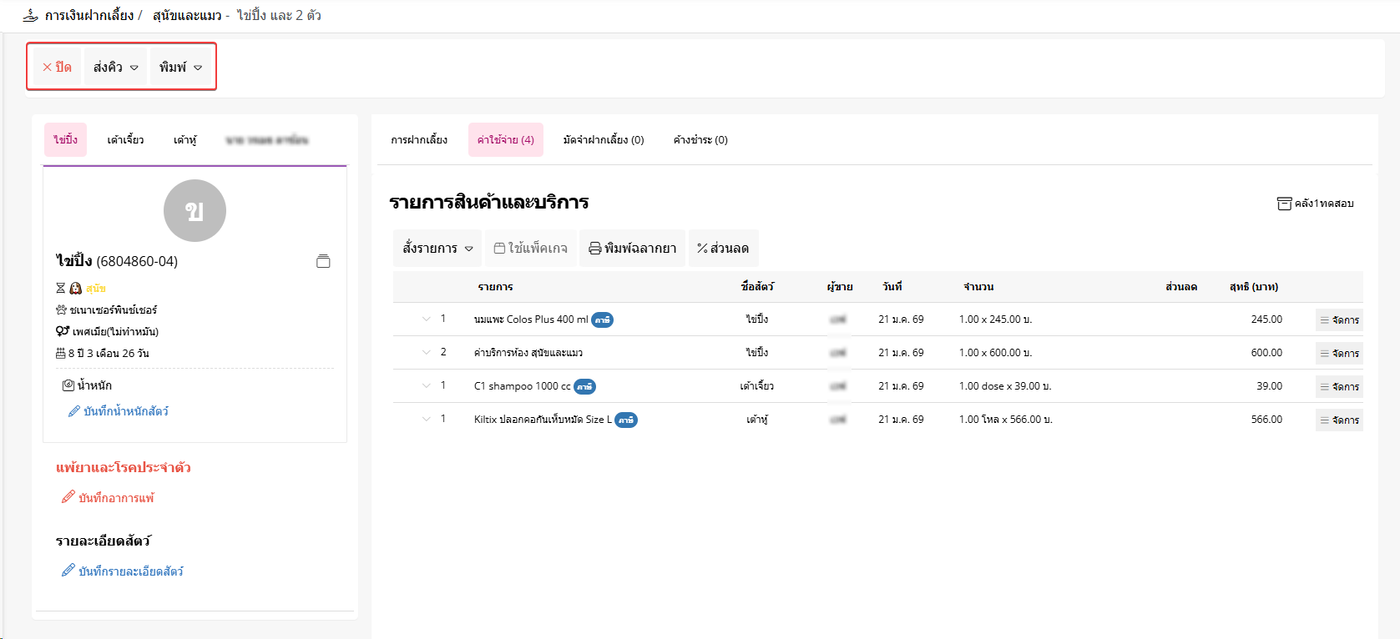Image resolution: width=1400 pixels, height=639 pixels.
Task: Open the การฝากเลี้ยง tab
Action: coord(419,140)
